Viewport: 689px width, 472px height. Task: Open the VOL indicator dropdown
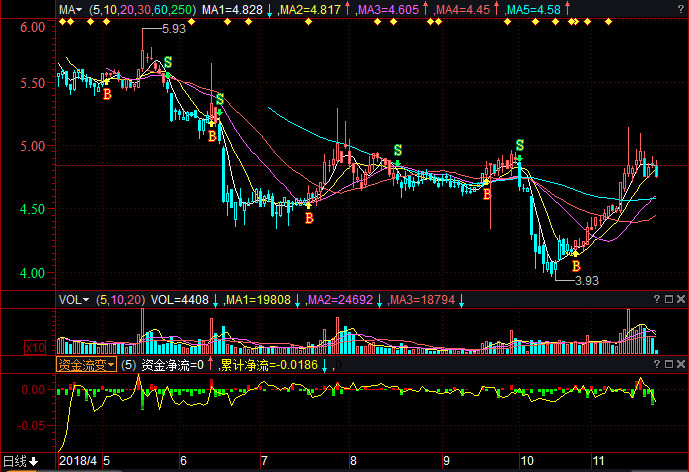point(73,299)
